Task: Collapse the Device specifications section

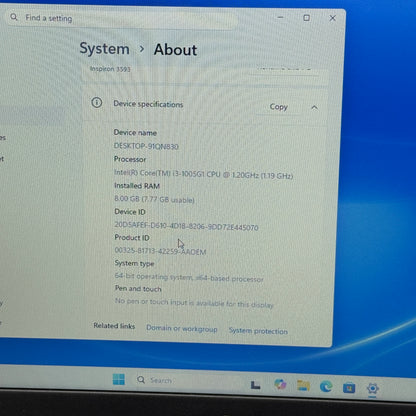Action: point(314,108)
